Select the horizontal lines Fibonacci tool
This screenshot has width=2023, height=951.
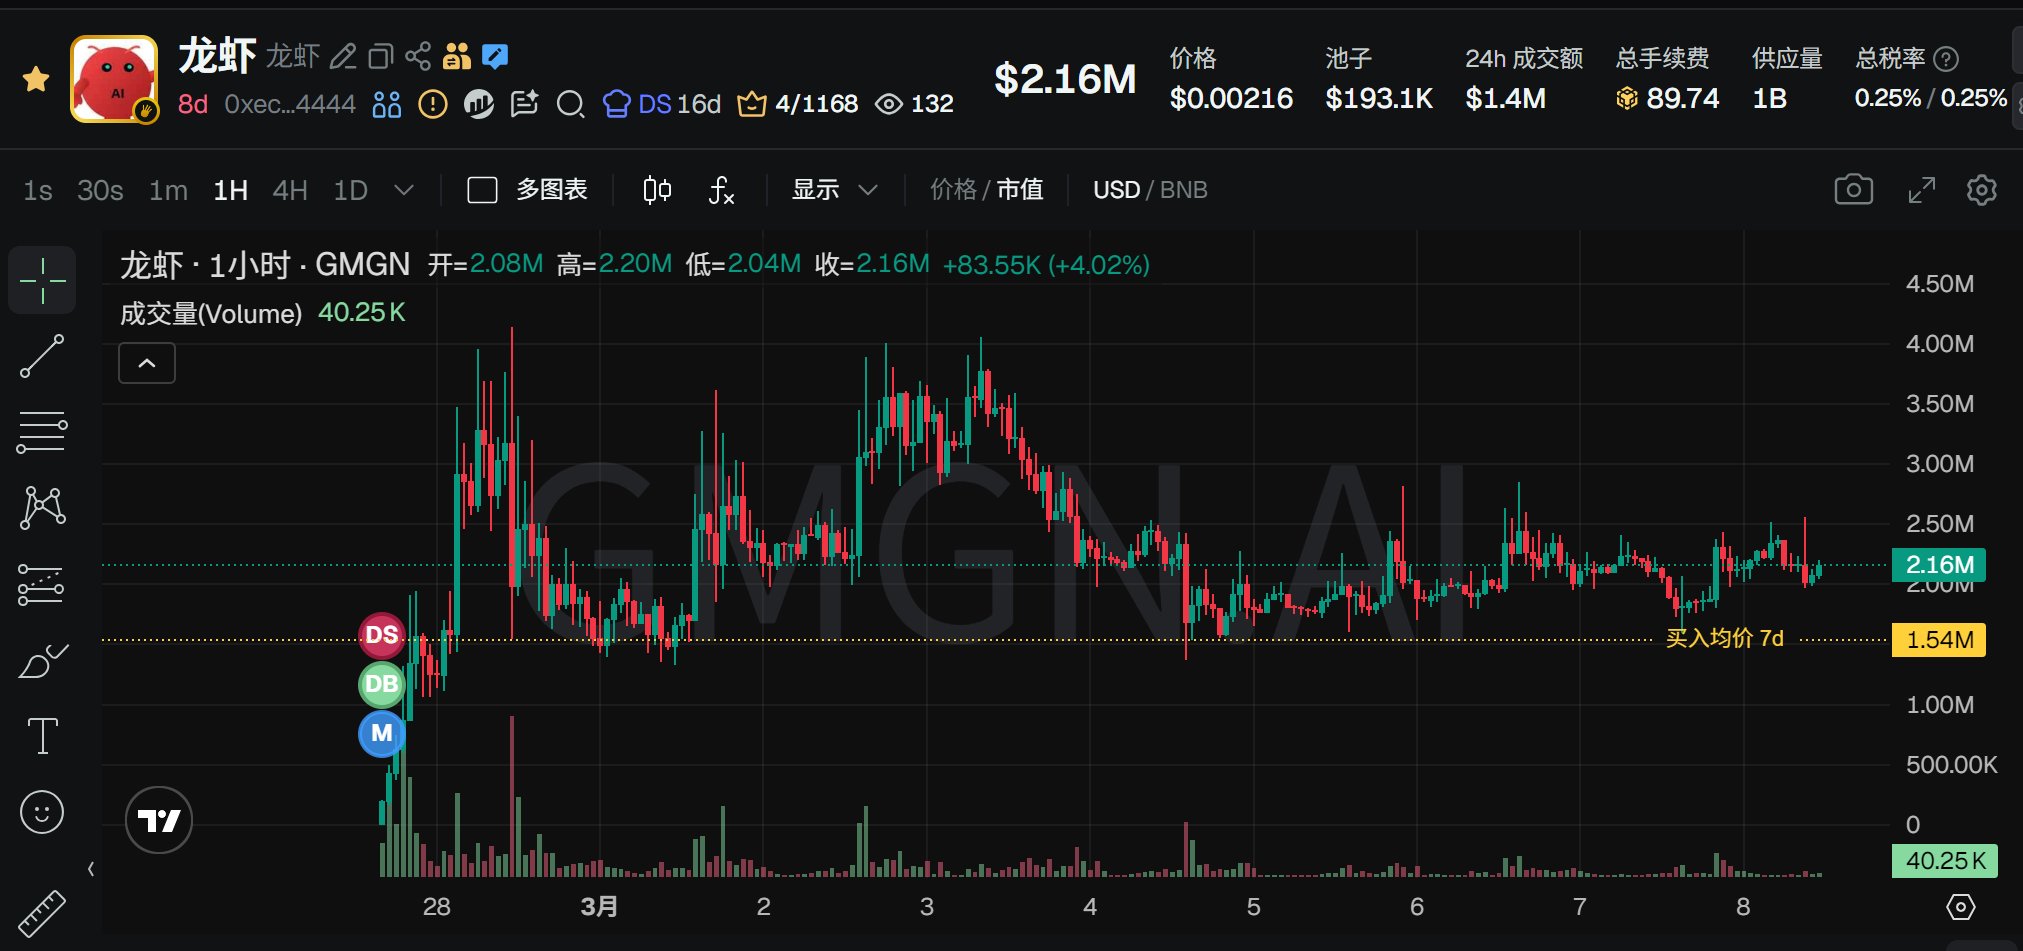click(x=42, y=432)
